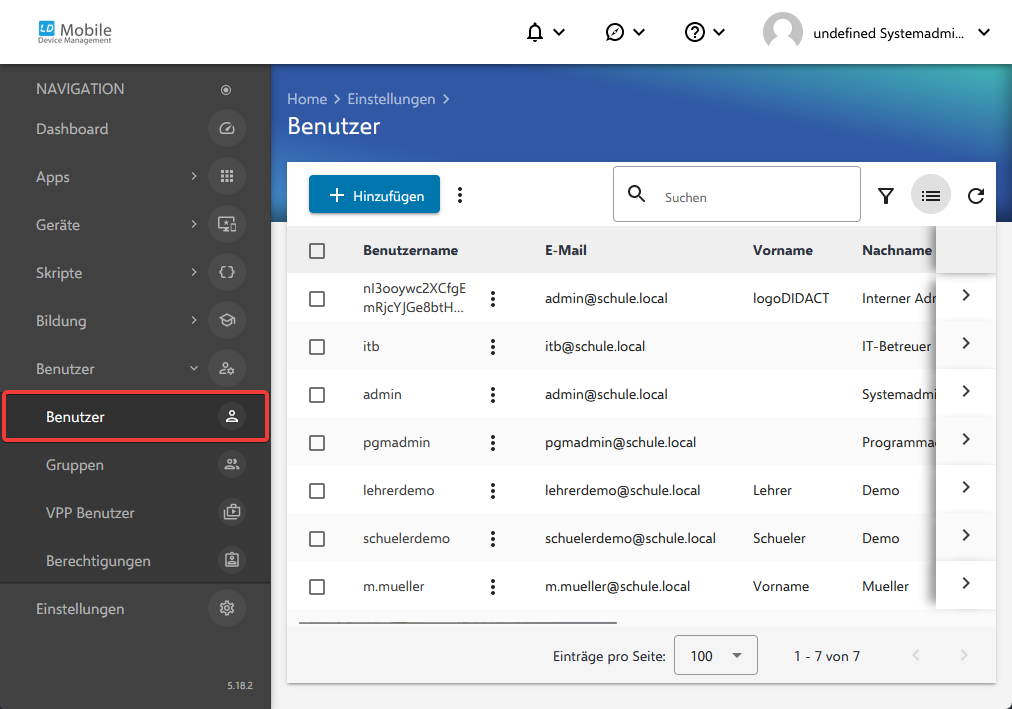
Task: Select the checkbox for lehrerdemo
Action: (317, 491)
